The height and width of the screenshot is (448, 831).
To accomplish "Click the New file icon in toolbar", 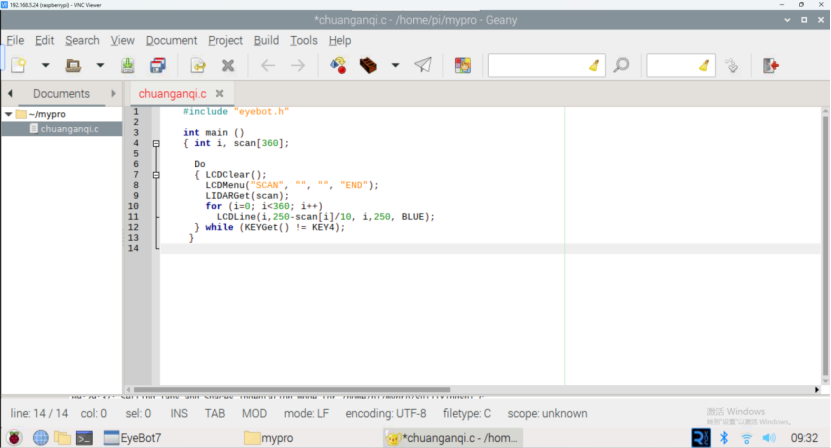I will 18,65.
